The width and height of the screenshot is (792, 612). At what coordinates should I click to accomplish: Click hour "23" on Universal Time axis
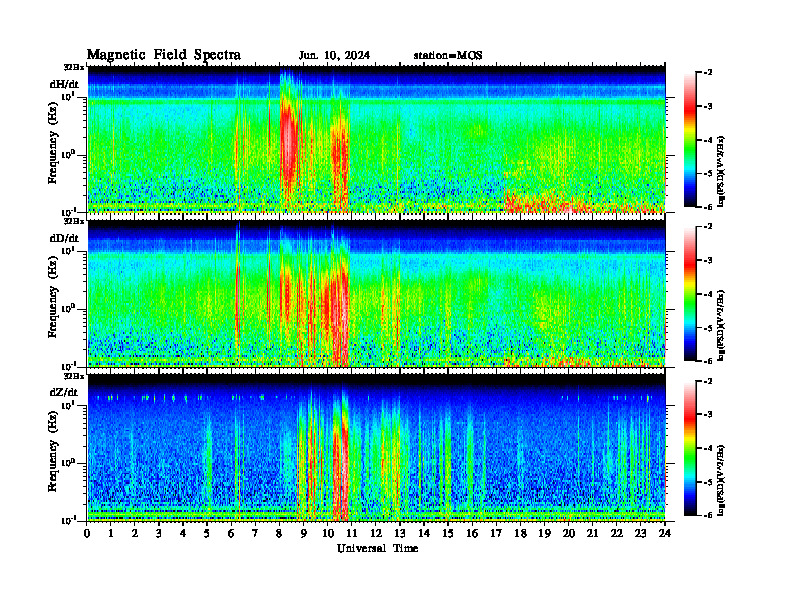[x=640, y=534]
